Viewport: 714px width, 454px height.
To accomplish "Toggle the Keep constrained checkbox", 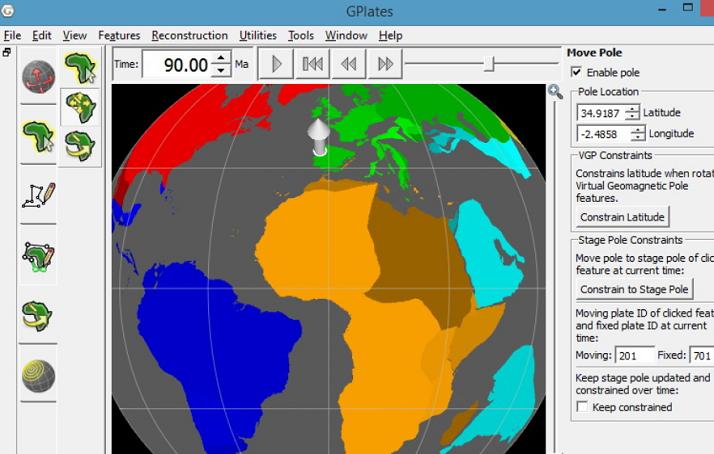I will pyautogui.click(x=582, y=406).
